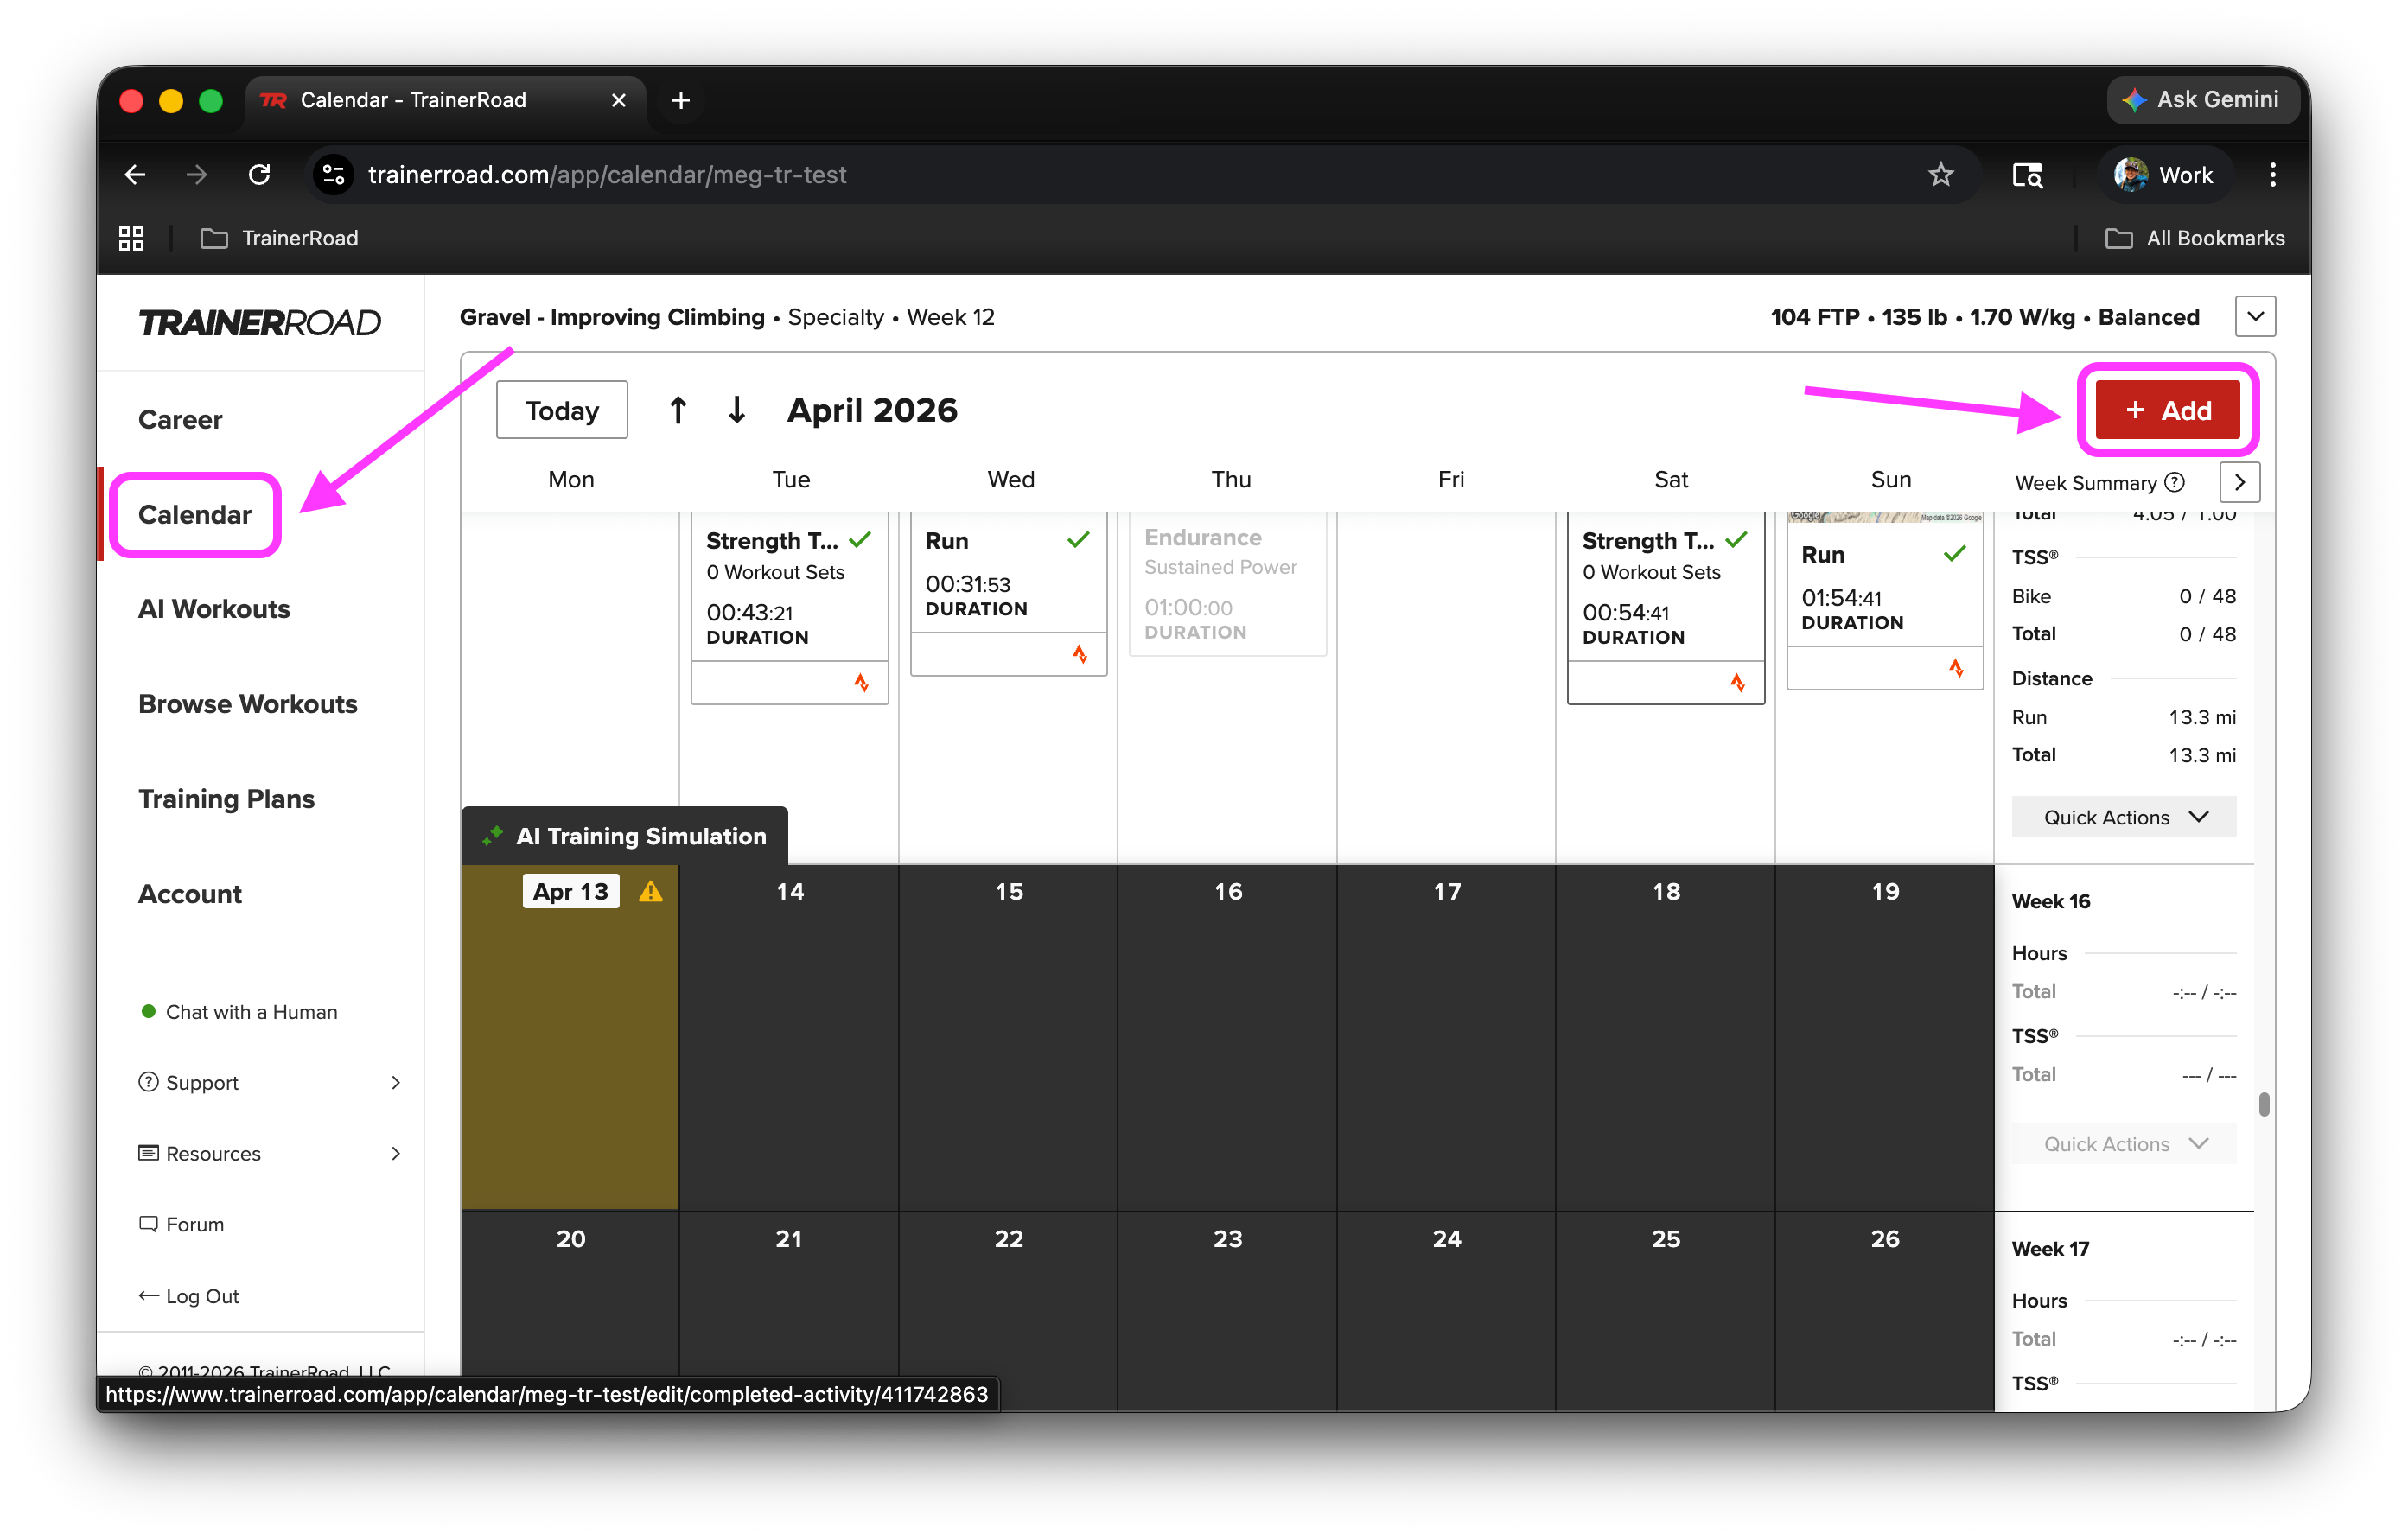The width and height of the screenshot is (2408, 1540).
Task: Jump to the next week with down arrow
Action: [x=737, y=410]
